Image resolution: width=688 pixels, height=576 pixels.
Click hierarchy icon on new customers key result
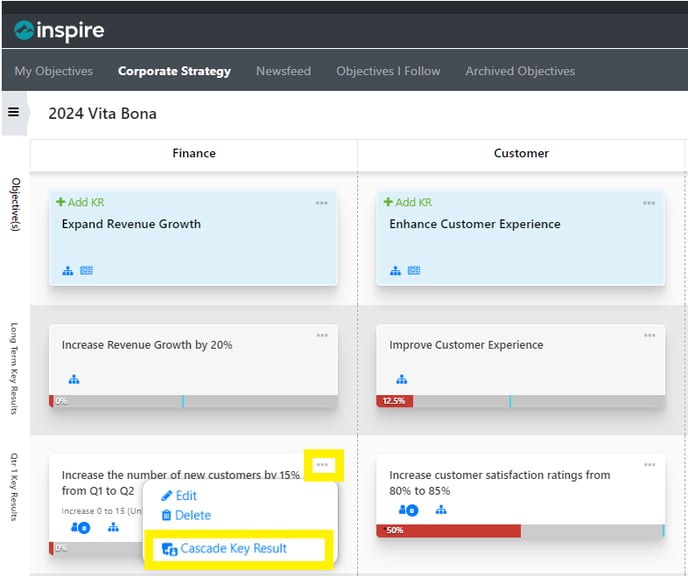113,527
